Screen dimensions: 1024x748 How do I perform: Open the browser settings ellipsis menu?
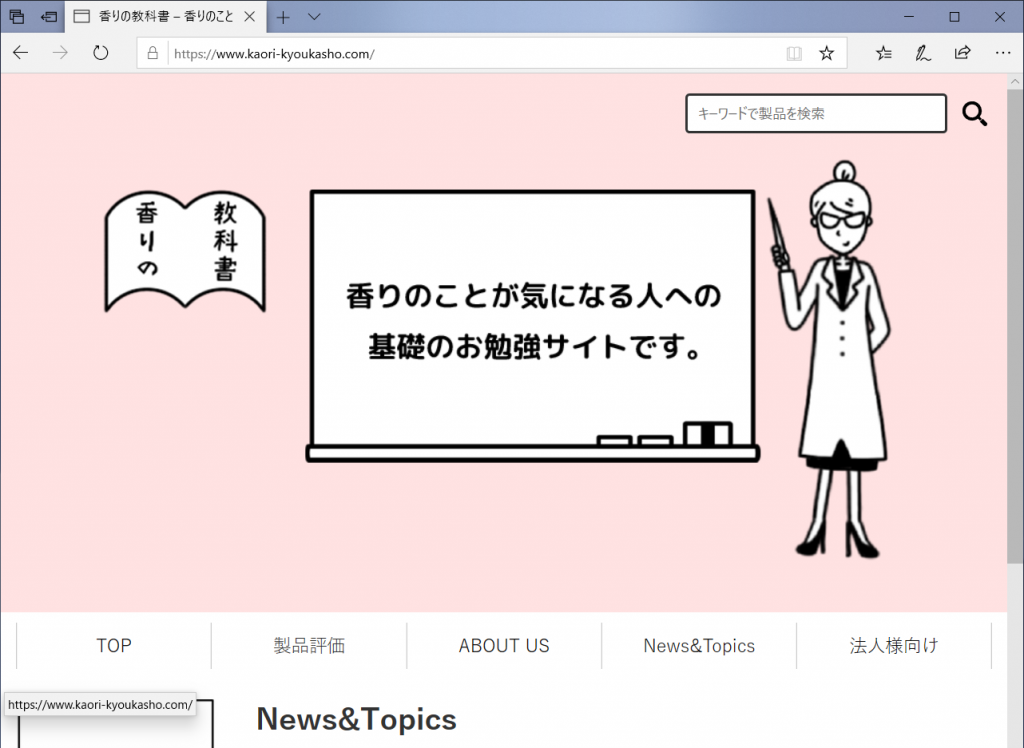coord(1003,53)
